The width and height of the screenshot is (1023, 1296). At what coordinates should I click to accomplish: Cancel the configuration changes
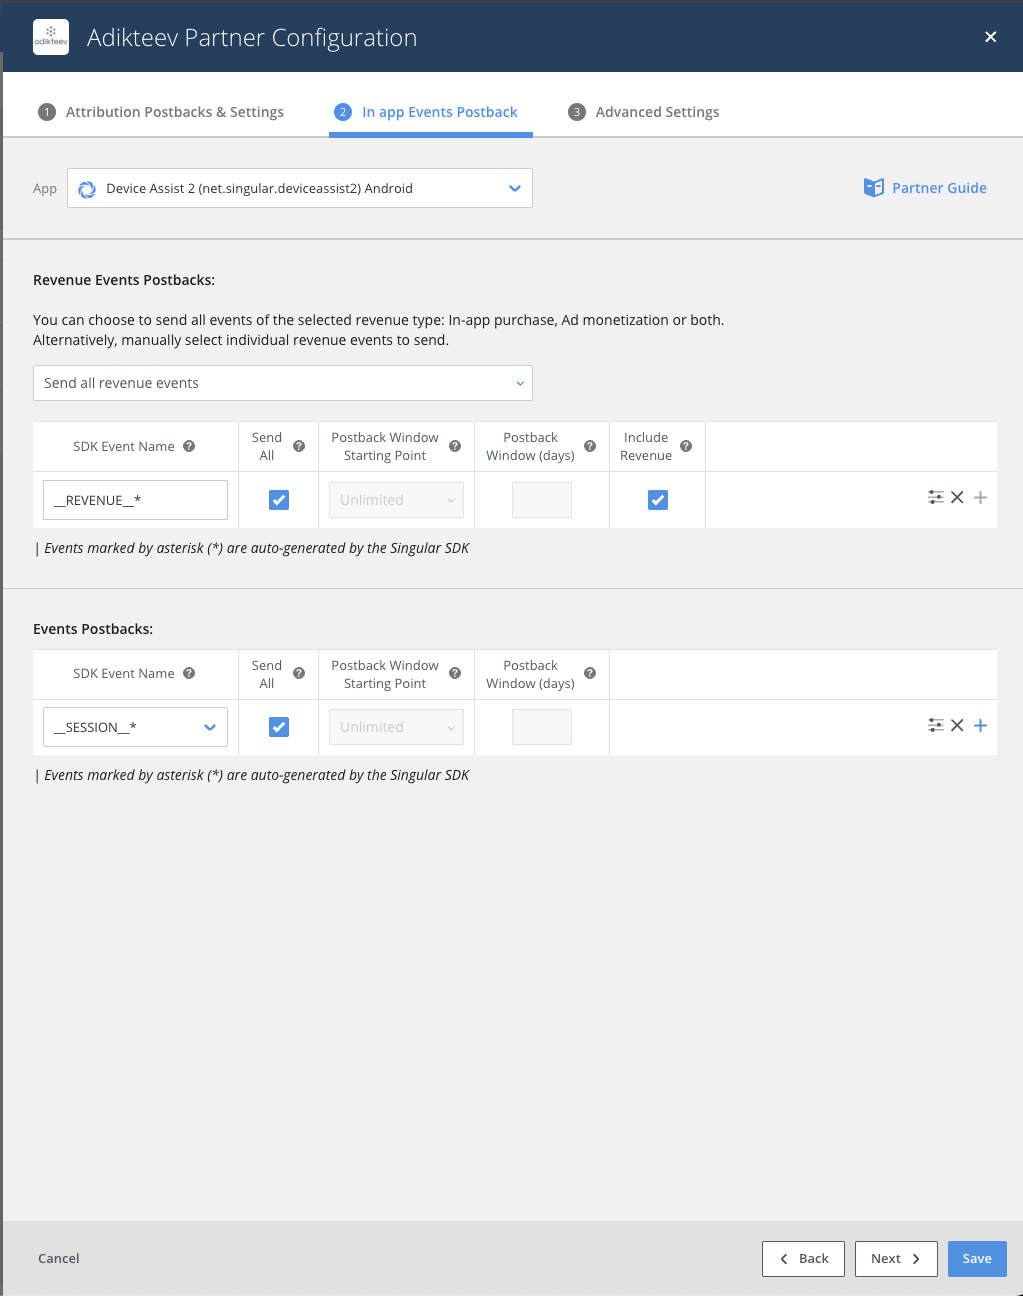pos(58,1258)
